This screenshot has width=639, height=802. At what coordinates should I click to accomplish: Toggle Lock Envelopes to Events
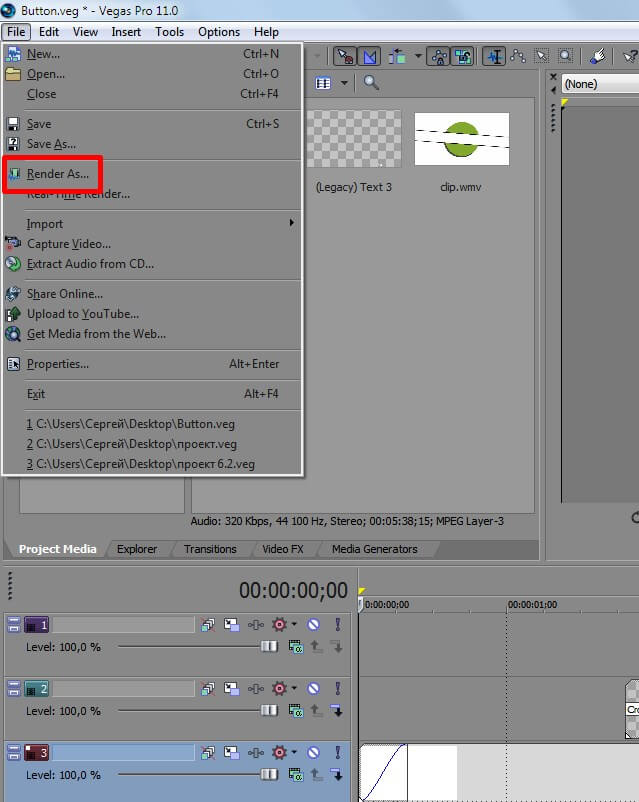[x=438, y=56]
